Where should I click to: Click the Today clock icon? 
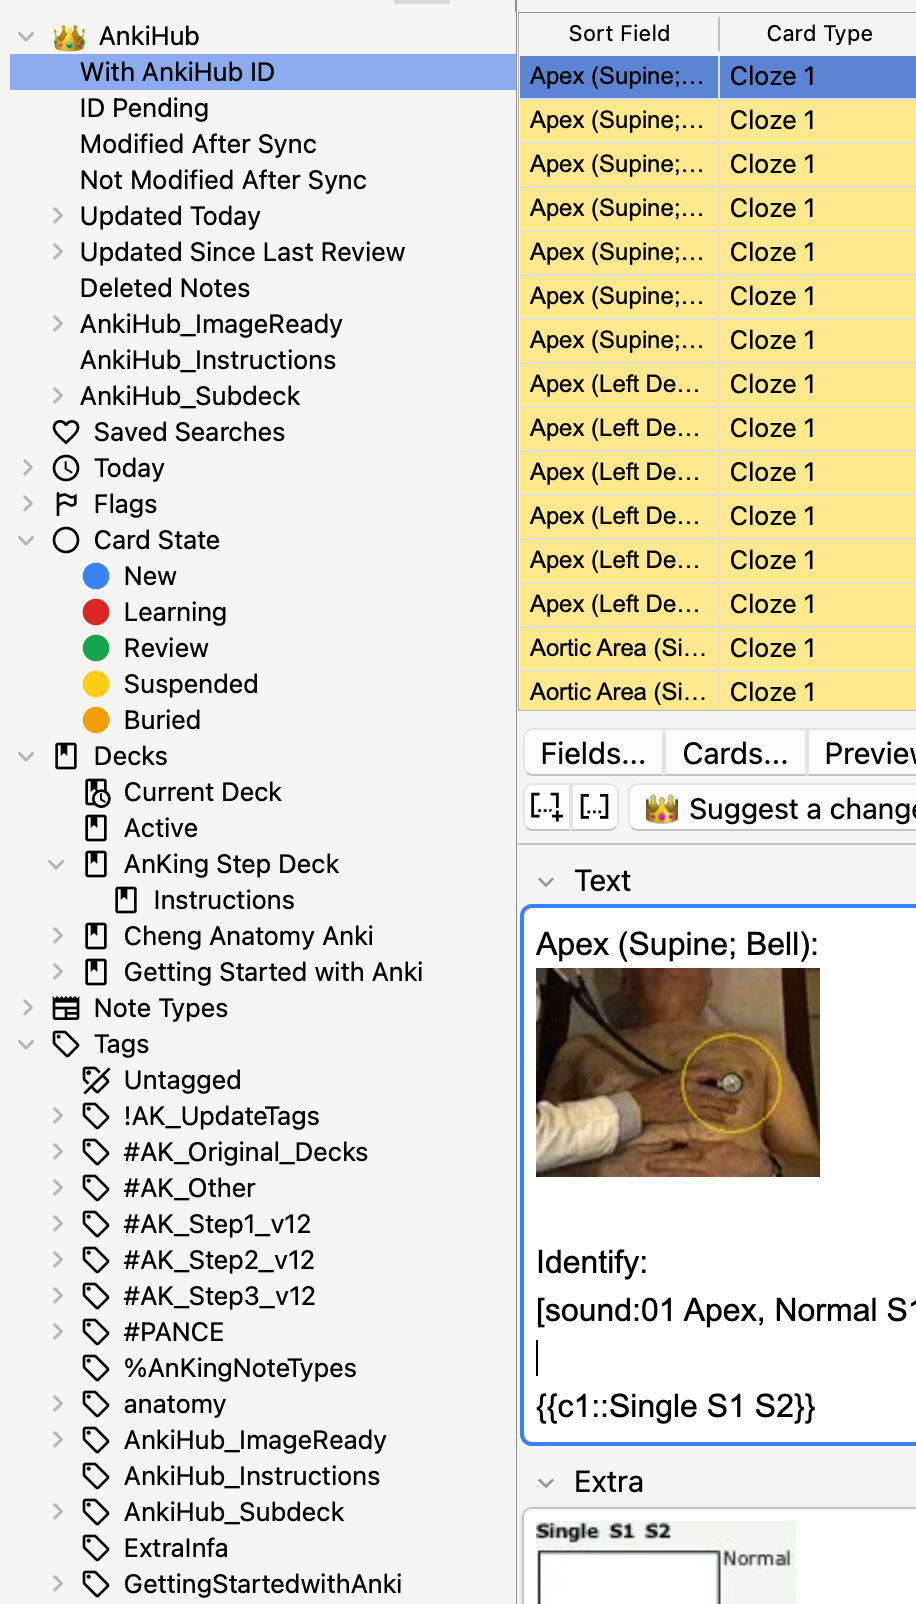tap(66, 468)
